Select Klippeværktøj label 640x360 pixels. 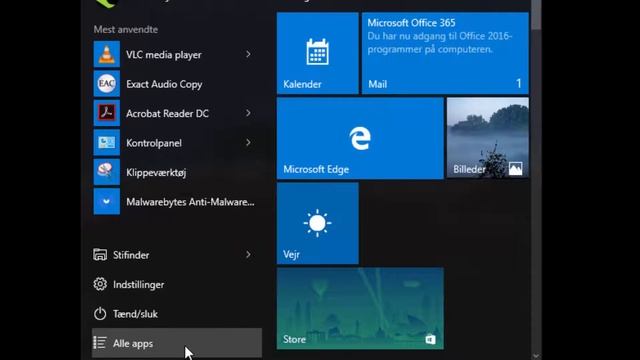(x=156, y=172)
